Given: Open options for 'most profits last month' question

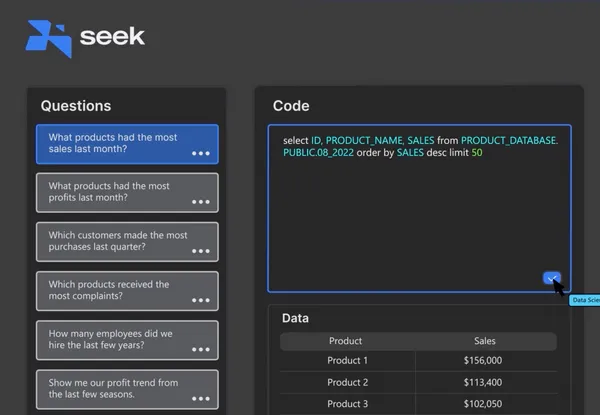Looking at the screenshot, I should (201, 202).
